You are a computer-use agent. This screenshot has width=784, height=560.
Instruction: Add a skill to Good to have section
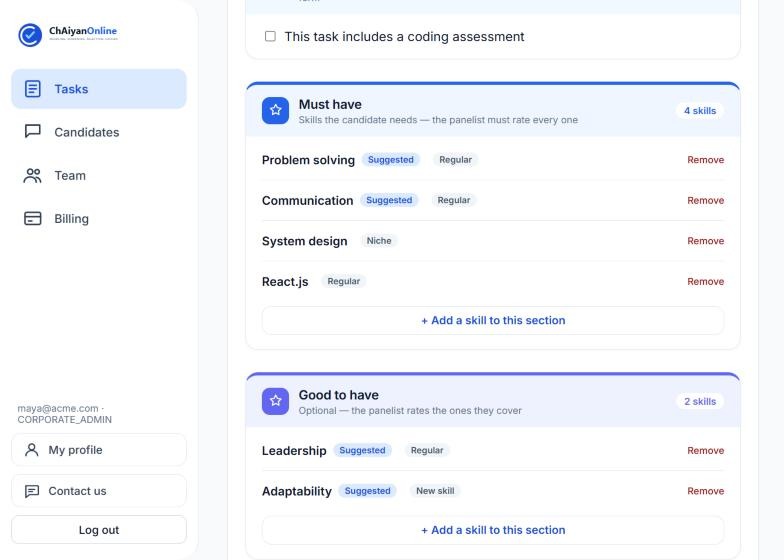pos(493,530)
